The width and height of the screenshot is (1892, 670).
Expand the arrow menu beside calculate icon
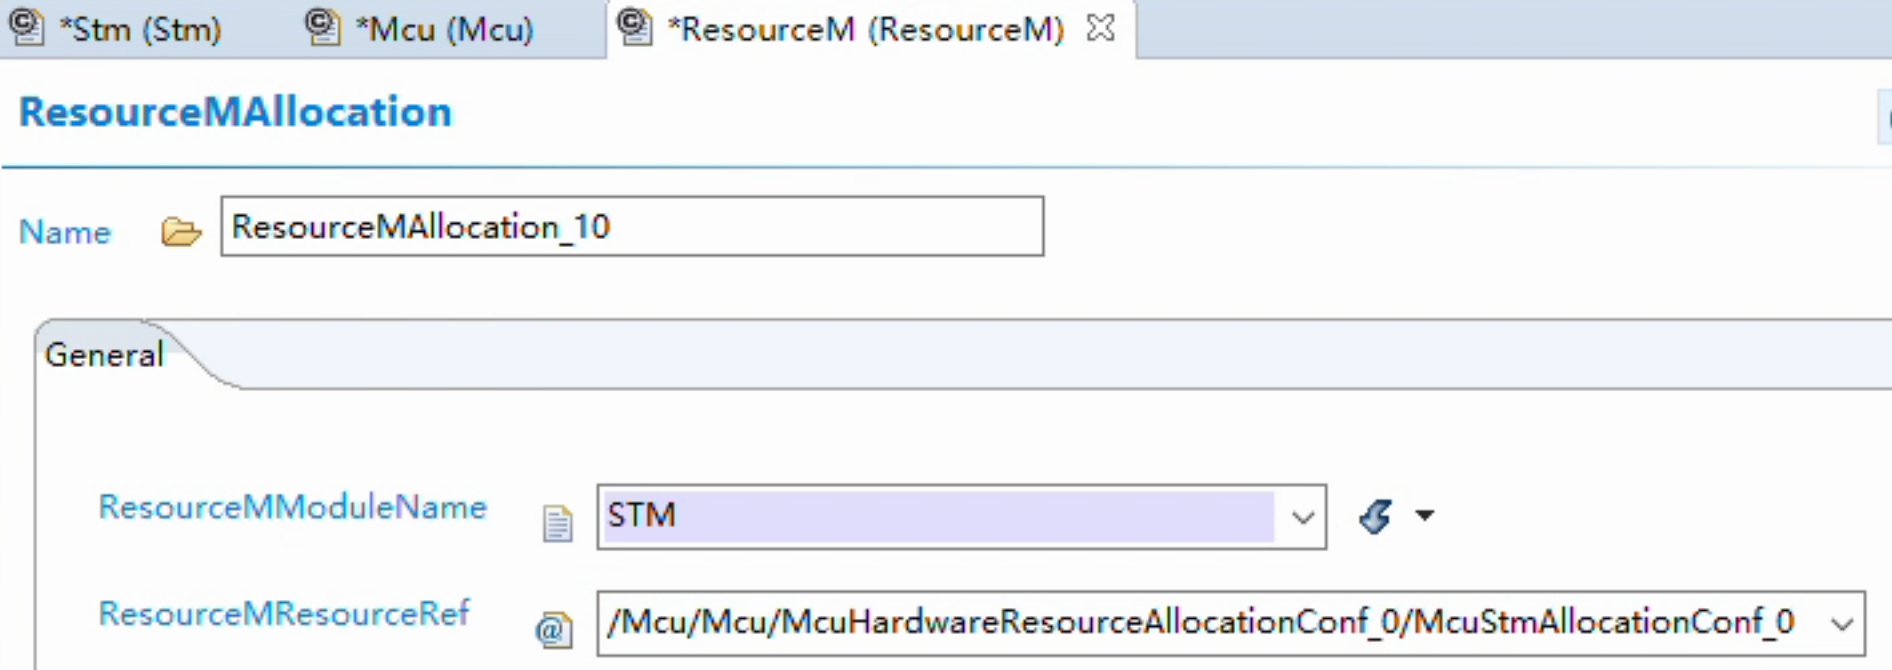click(x=1425, y=516)
